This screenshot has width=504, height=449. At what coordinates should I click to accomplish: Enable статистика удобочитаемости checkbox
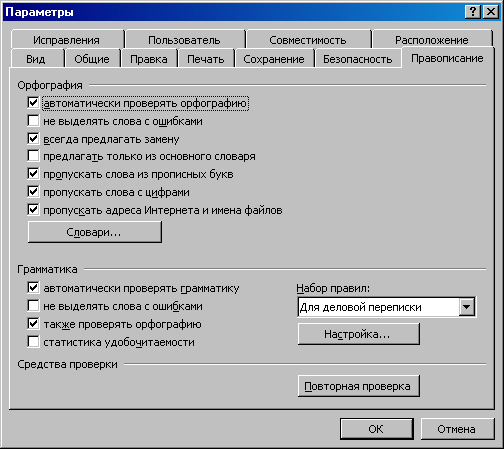click(33, 342)
